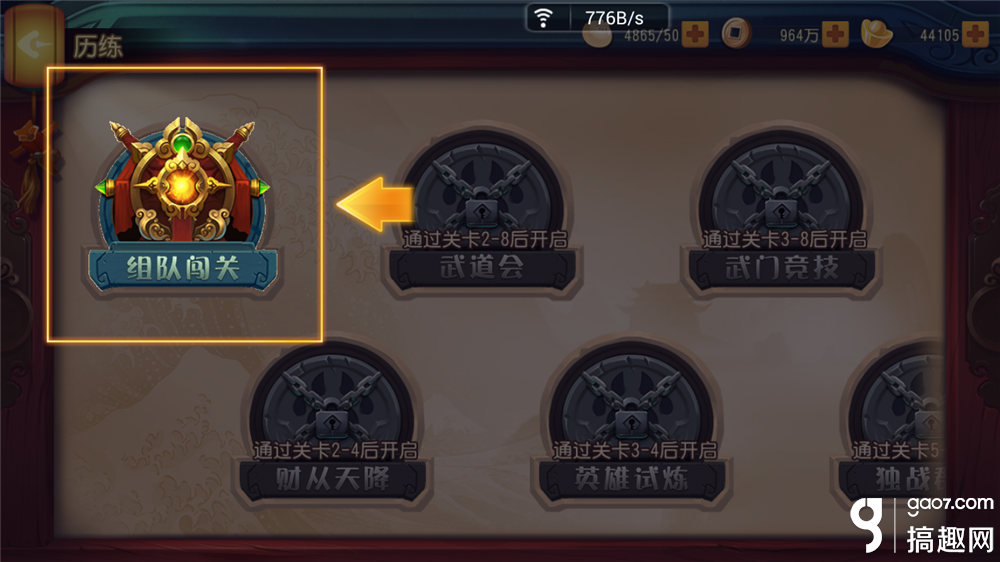1000x562 pixels.
Task: Select the 武道会 label banner
Action: tap(482, 267)
